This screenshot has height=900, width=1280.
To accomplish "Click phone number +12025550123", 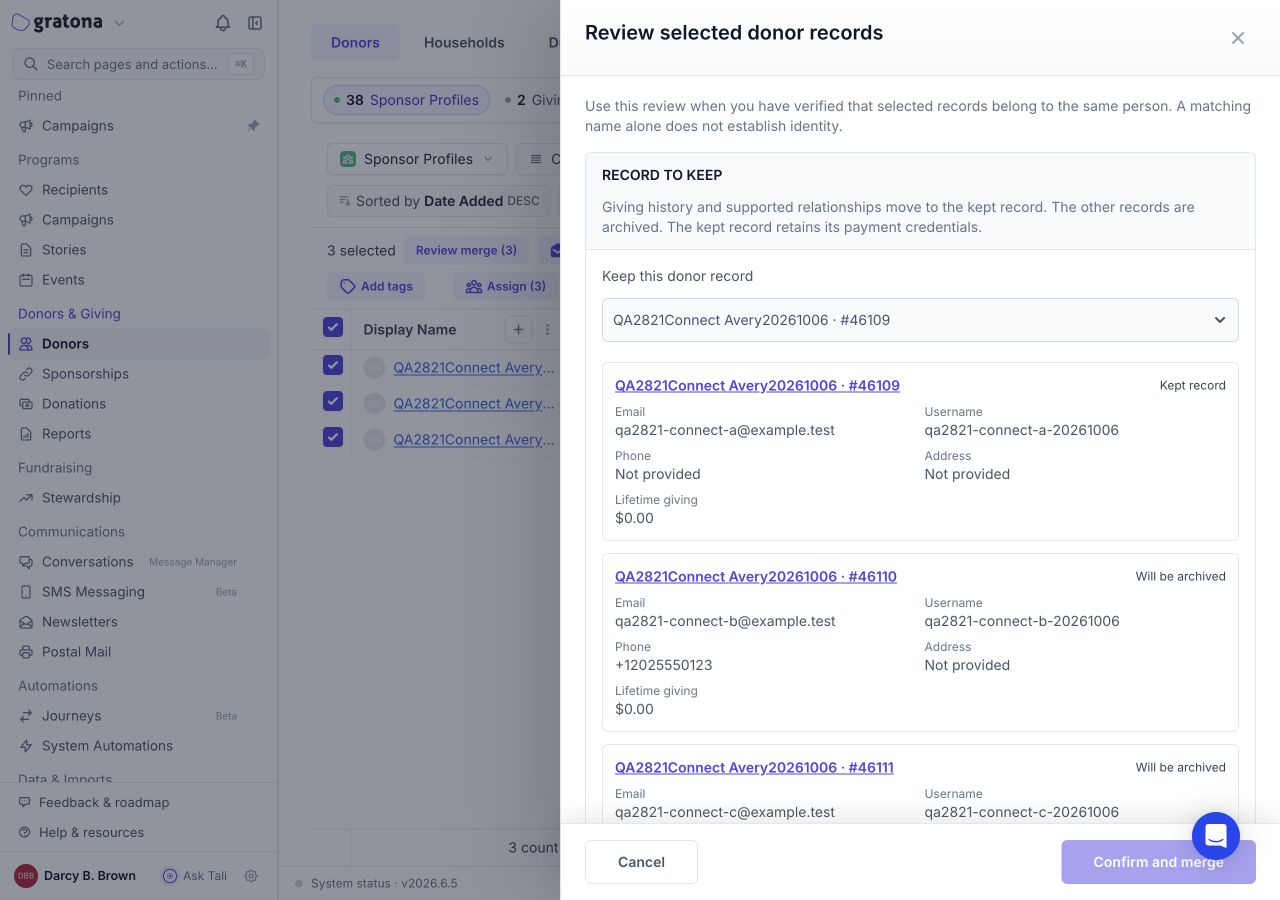I will pos(664,665).
